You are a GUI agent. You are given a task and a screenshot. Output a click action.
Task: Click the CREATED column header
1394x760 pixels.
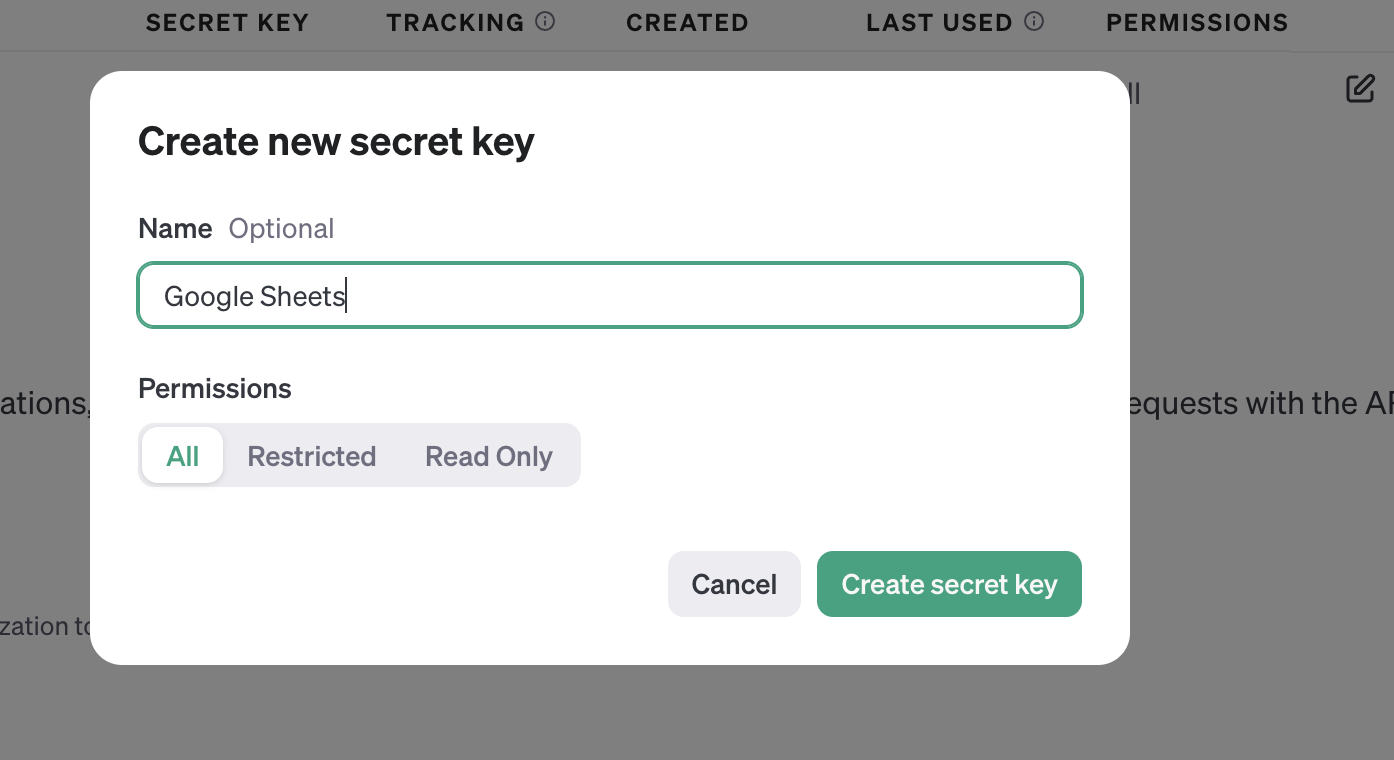[x=687, y=22]
